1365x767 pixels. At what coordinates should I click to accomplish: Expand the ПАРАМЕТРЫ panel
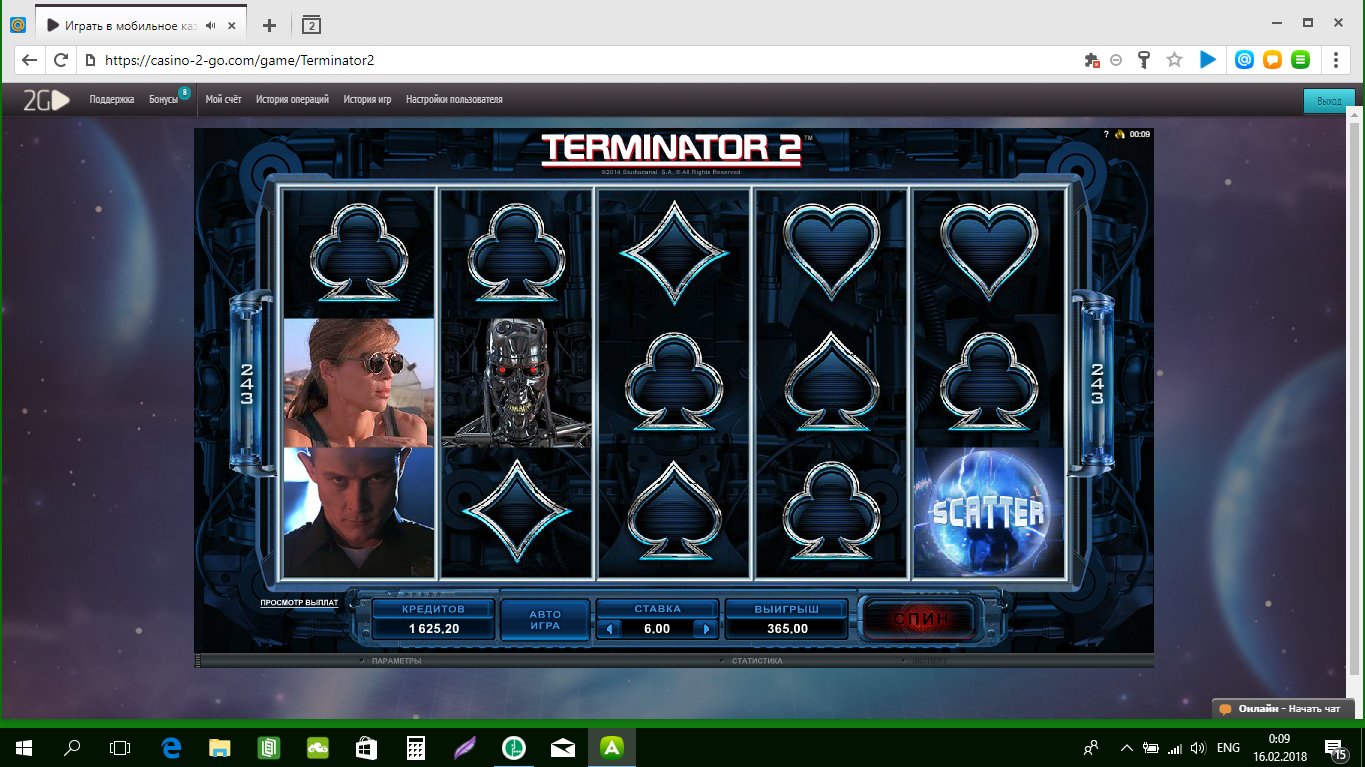(396, 661)
